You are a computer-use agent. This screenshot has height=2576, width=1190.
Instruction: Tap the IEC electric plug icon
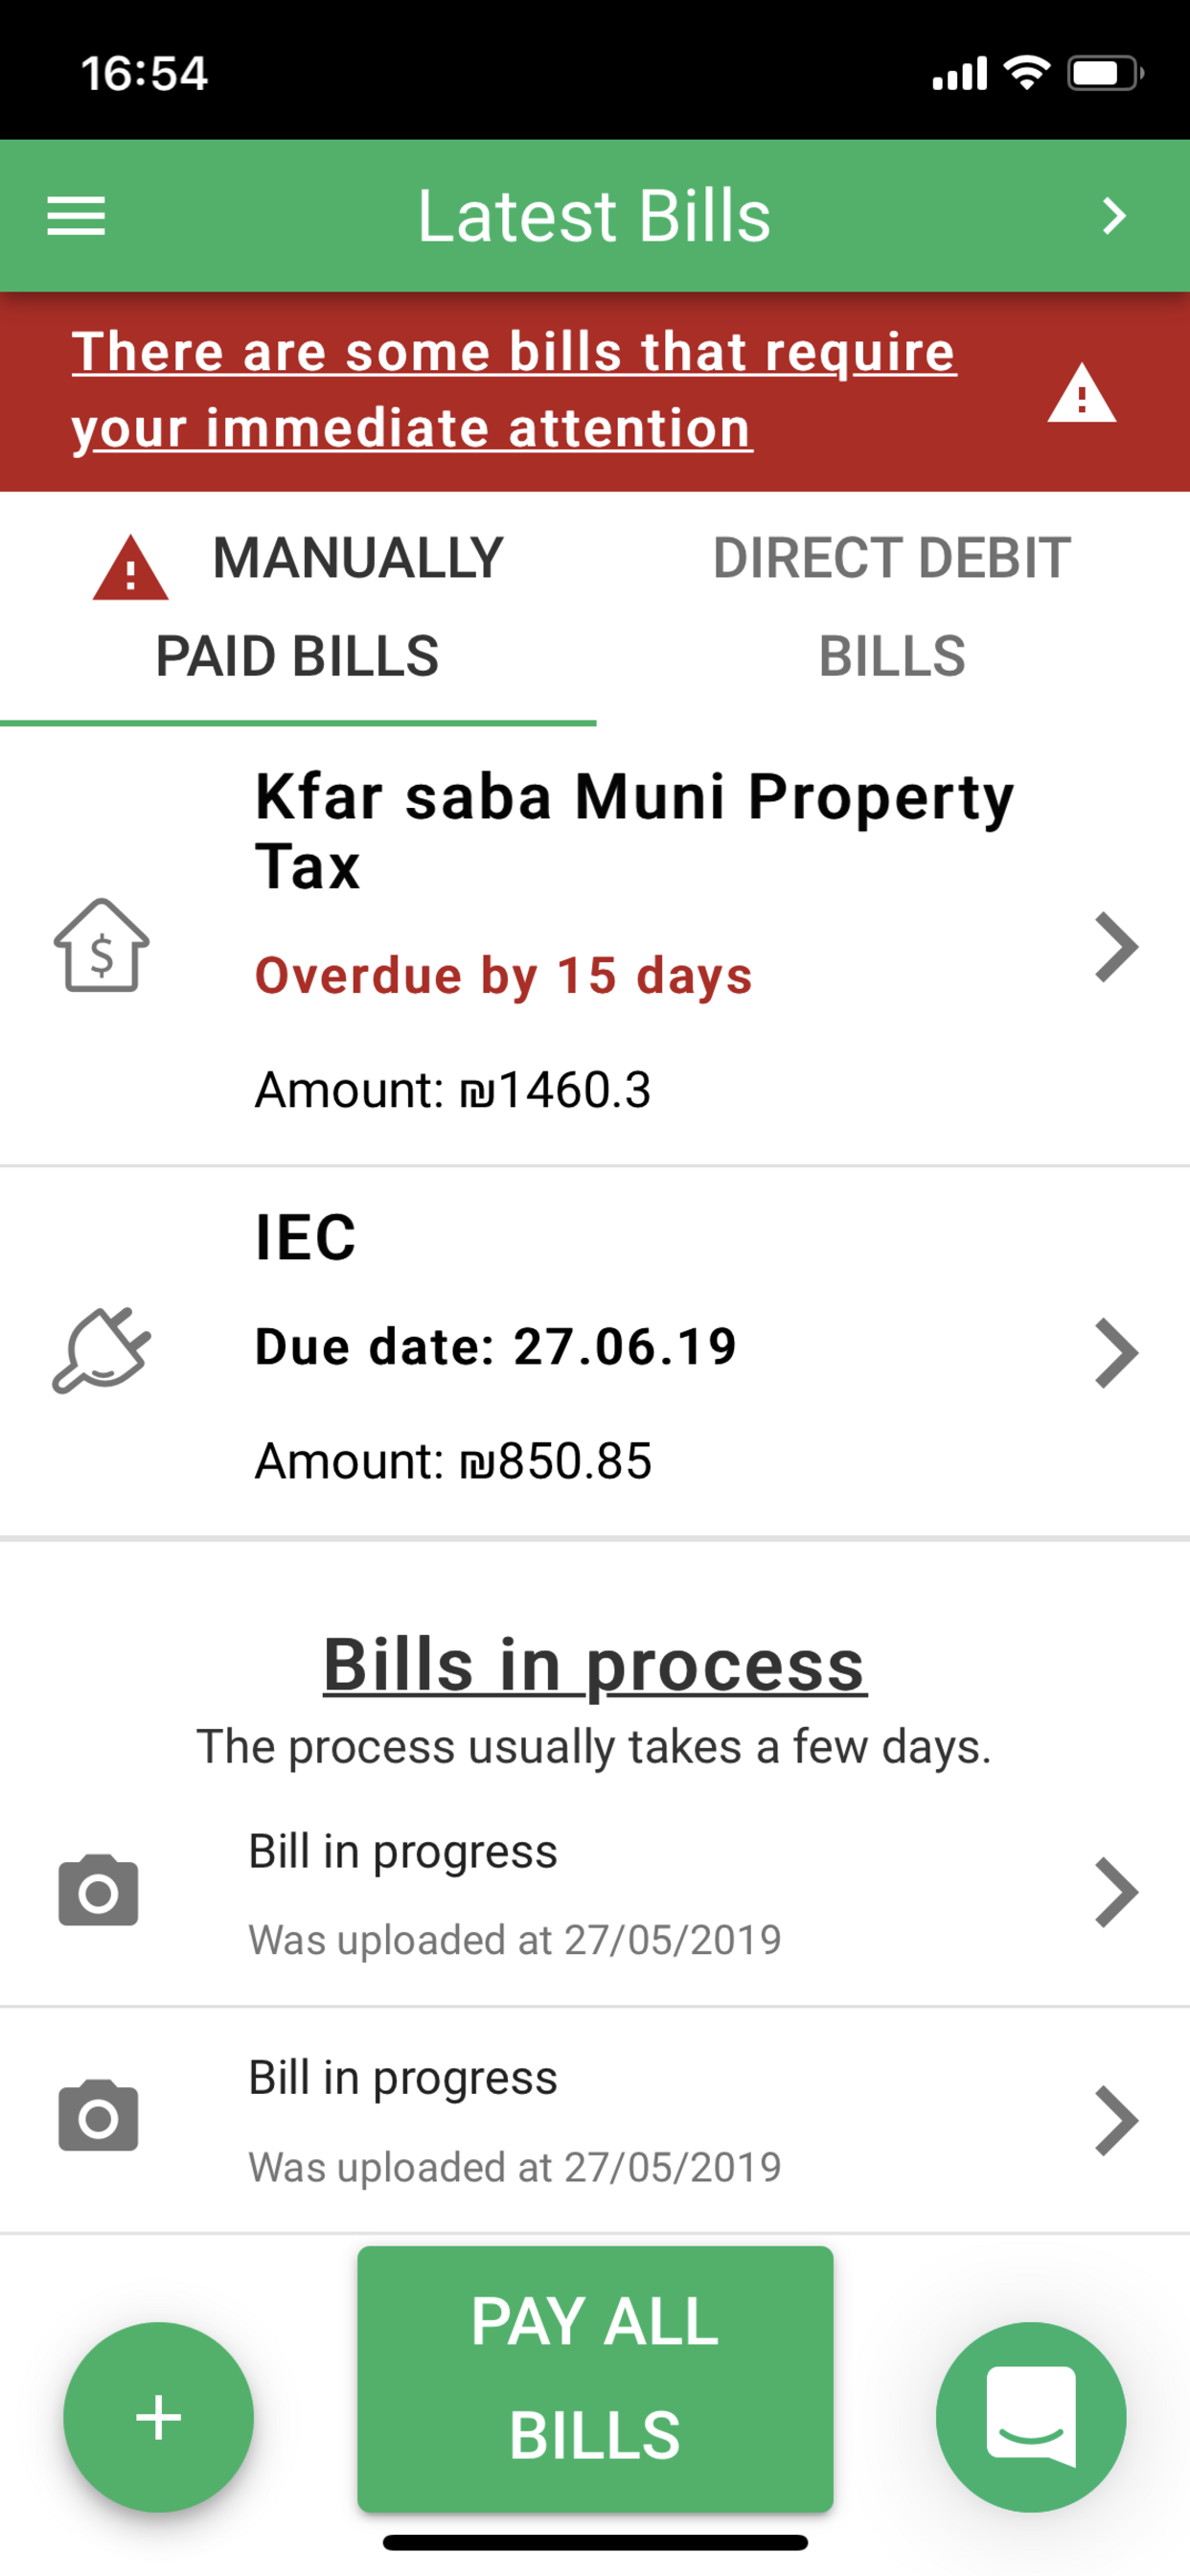[x=101, y=1350]
